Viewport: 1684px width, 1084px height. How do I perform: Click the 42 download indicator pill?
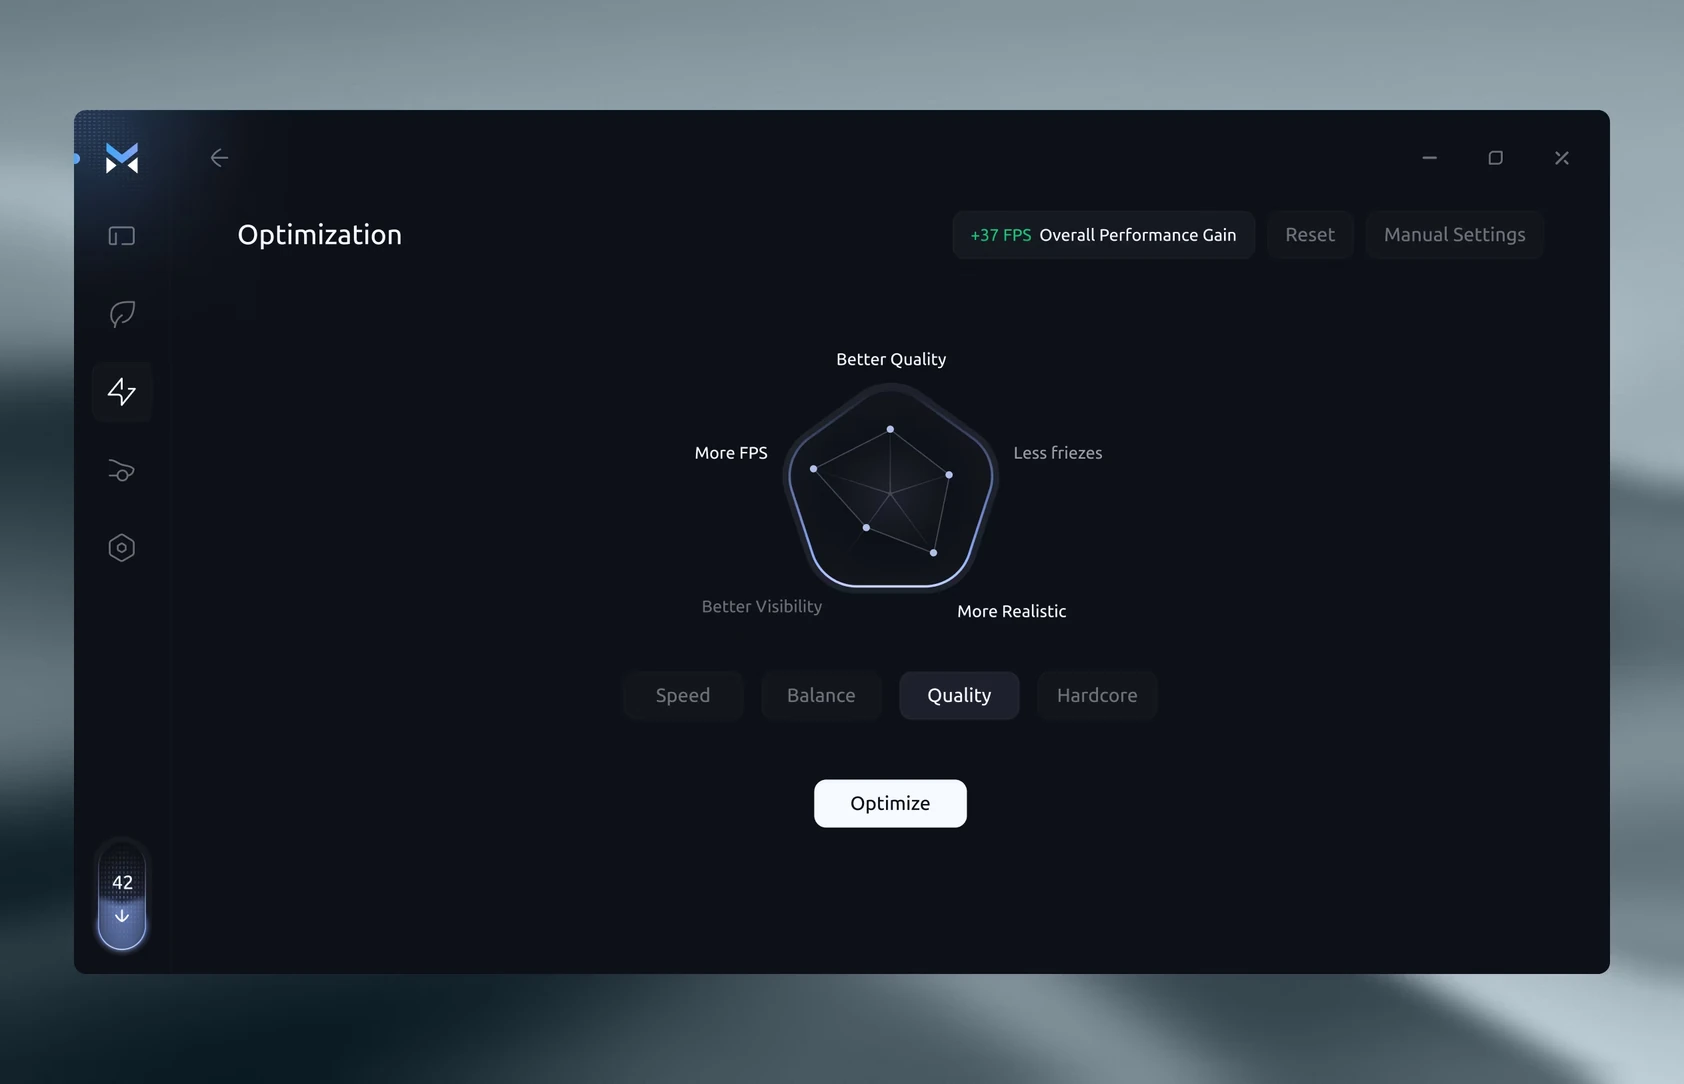coord(122,896)
